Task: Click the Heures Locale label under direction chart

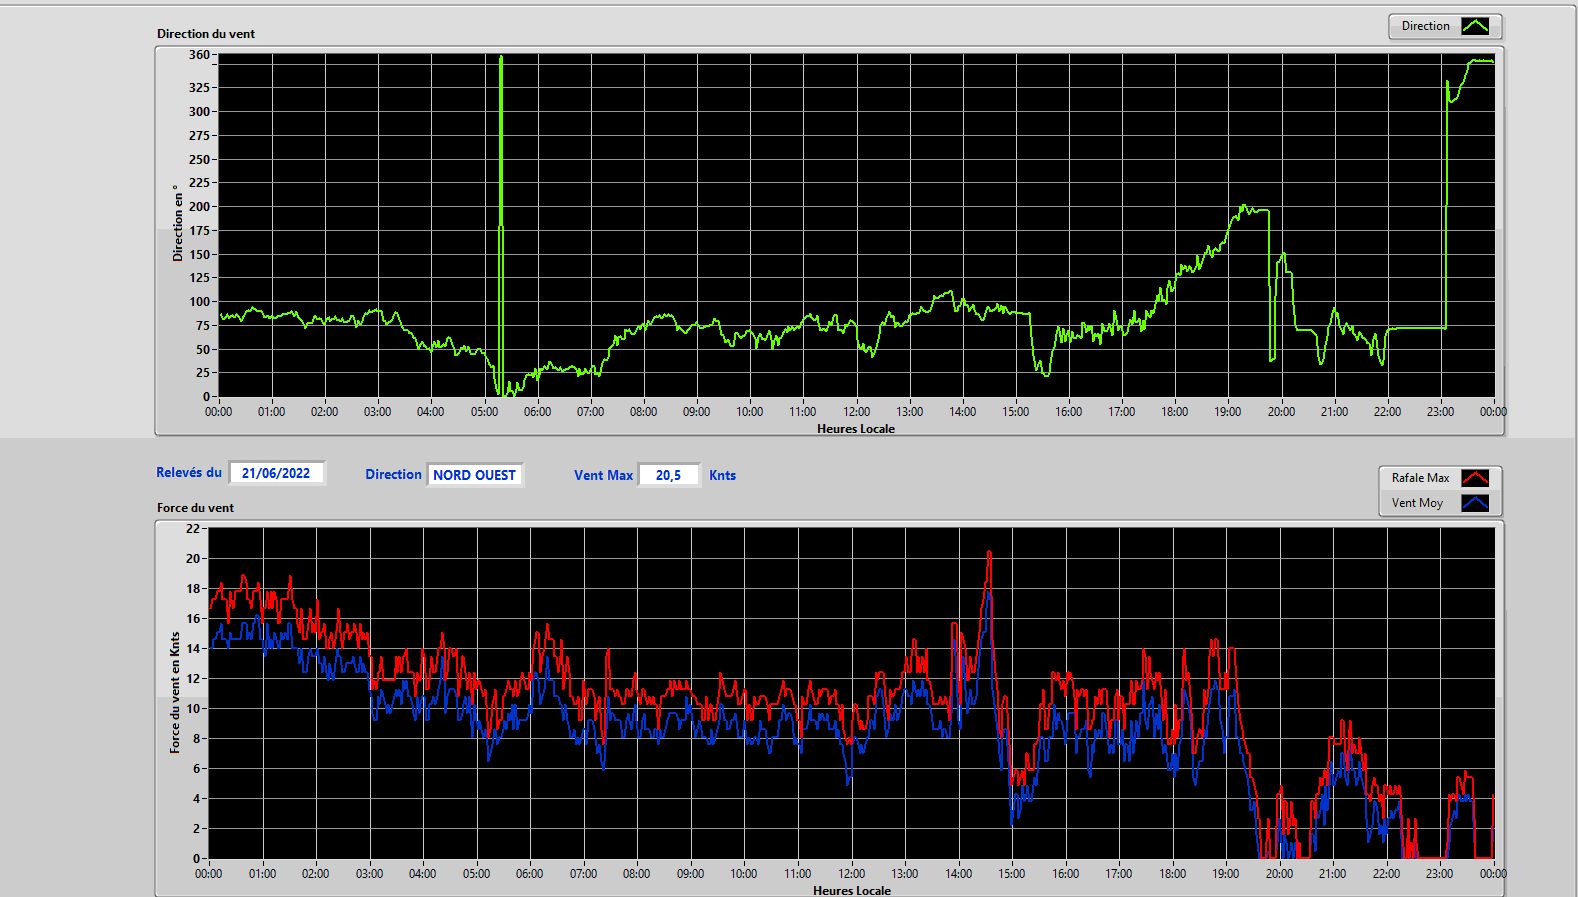Action: coord(856,429)
